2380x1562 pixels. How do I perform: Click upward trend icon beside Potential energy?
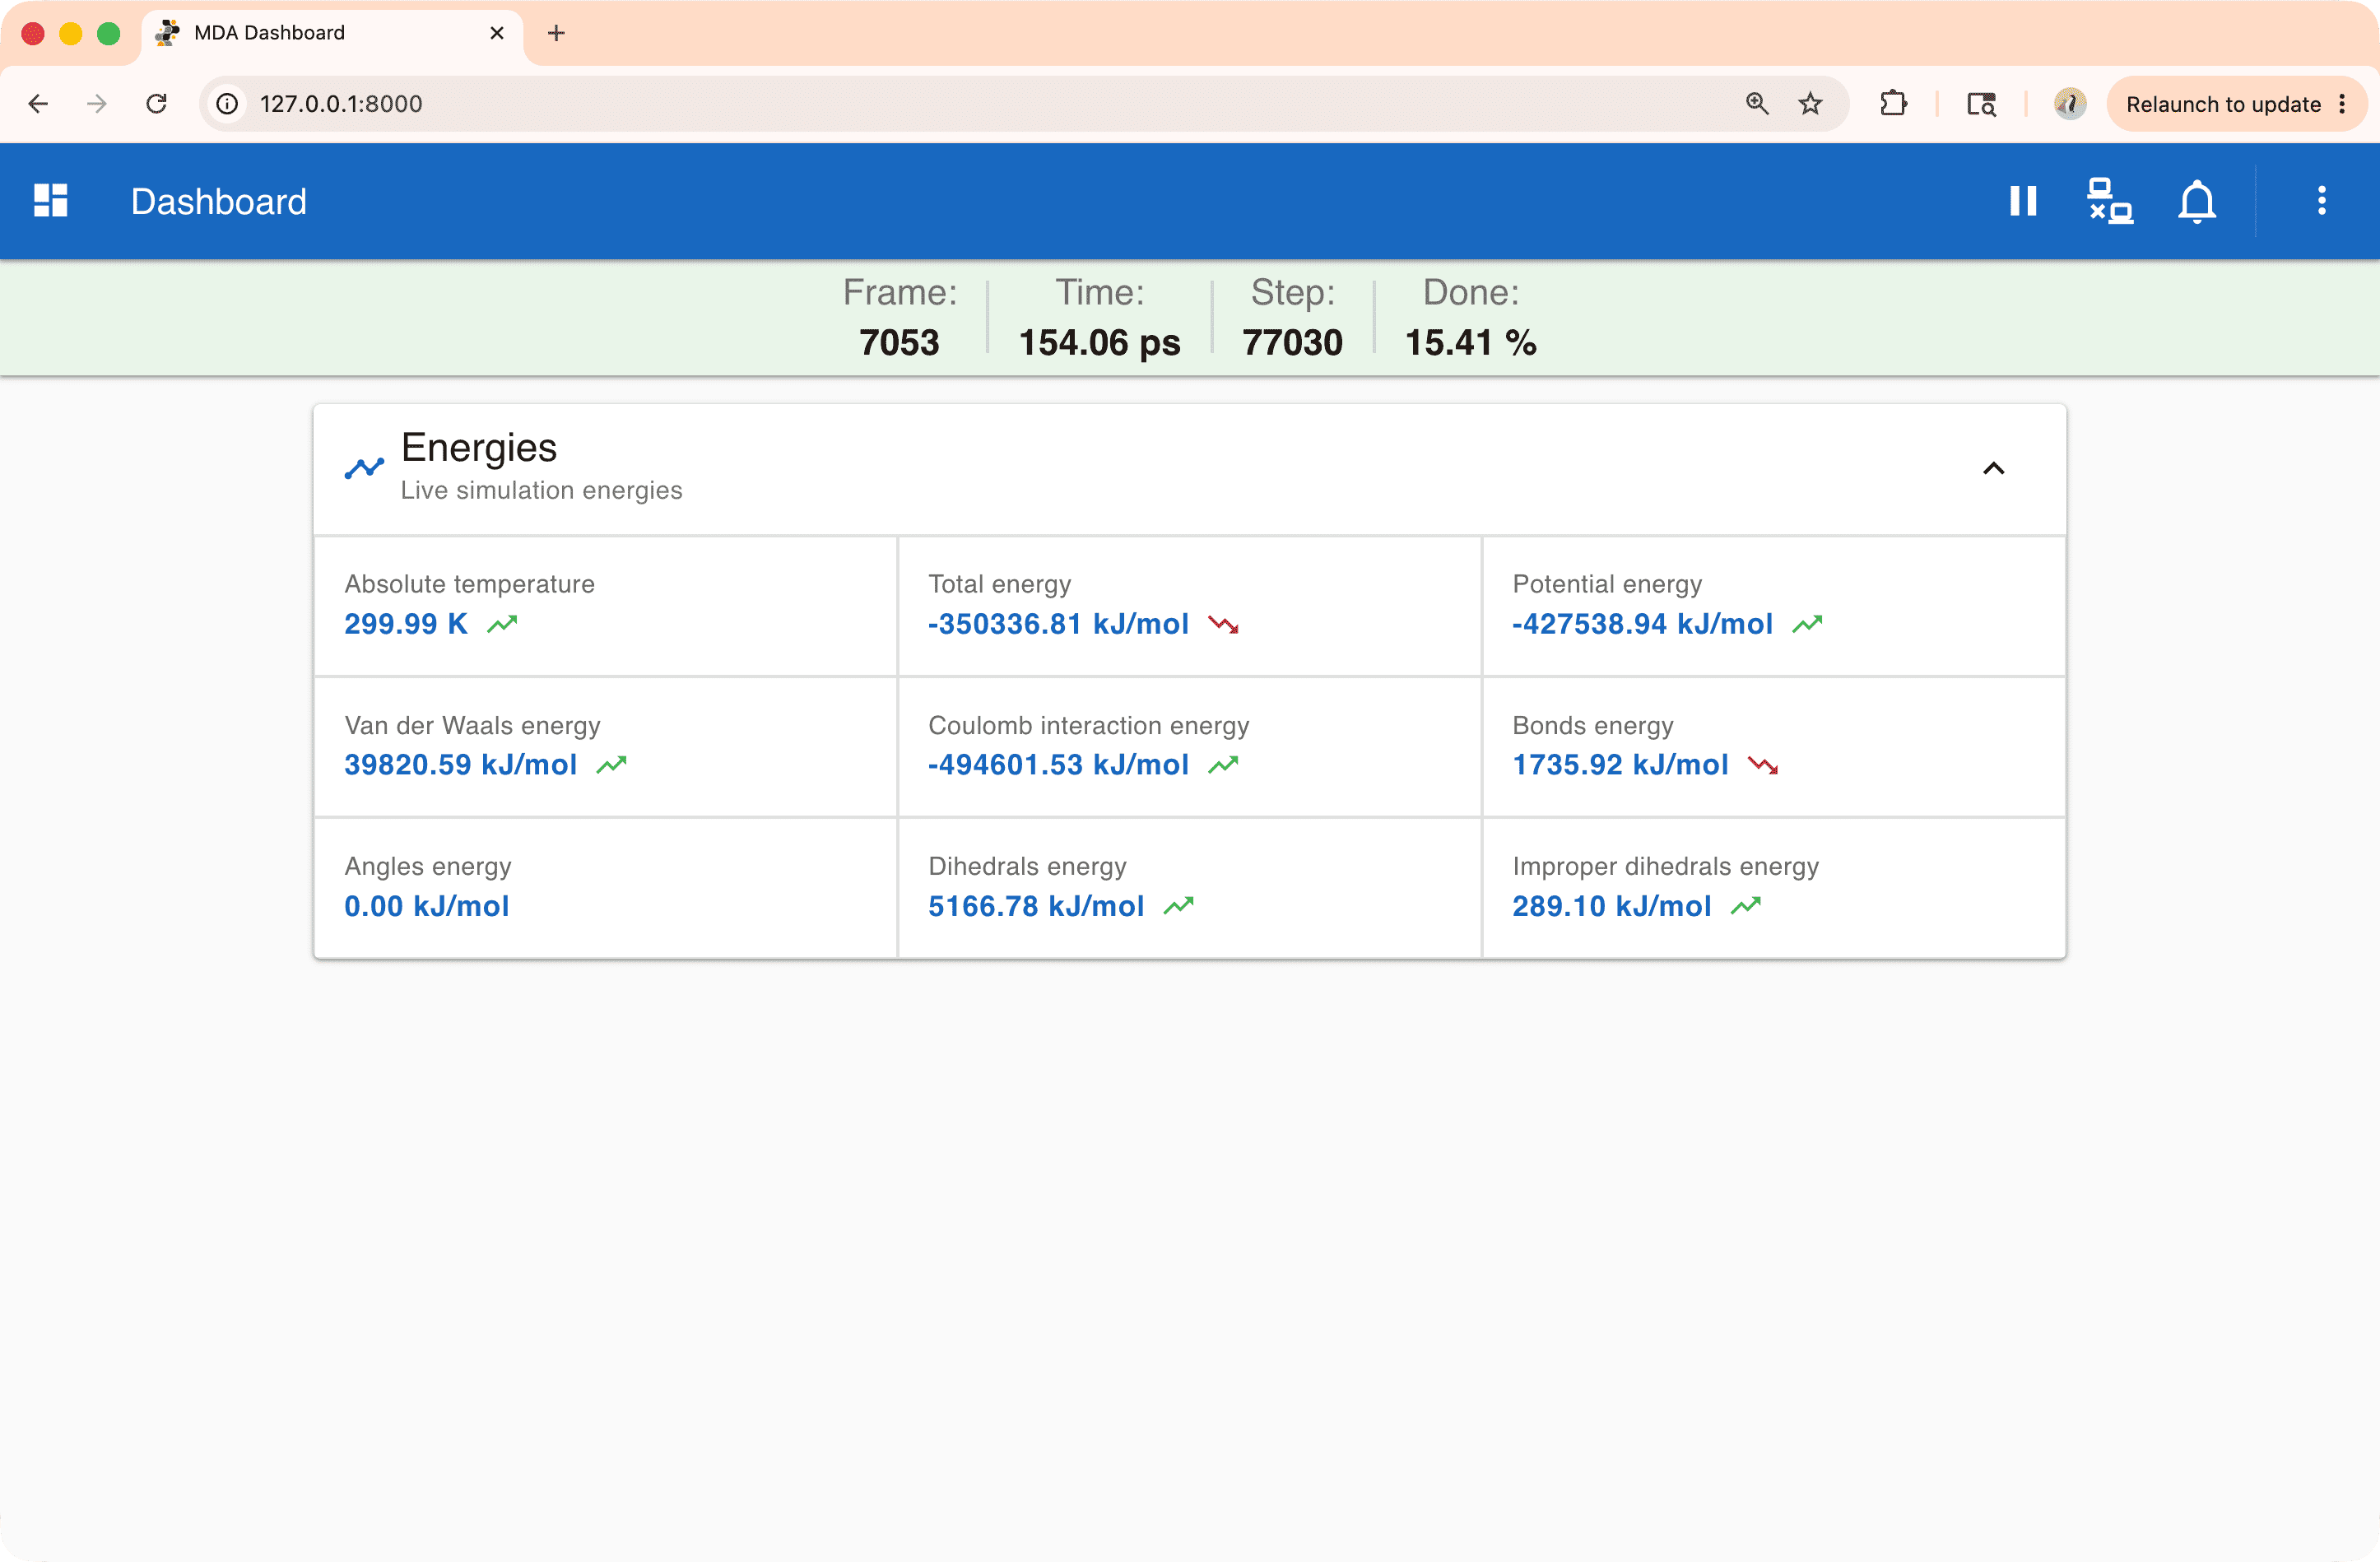click(x=1807, y=624)
